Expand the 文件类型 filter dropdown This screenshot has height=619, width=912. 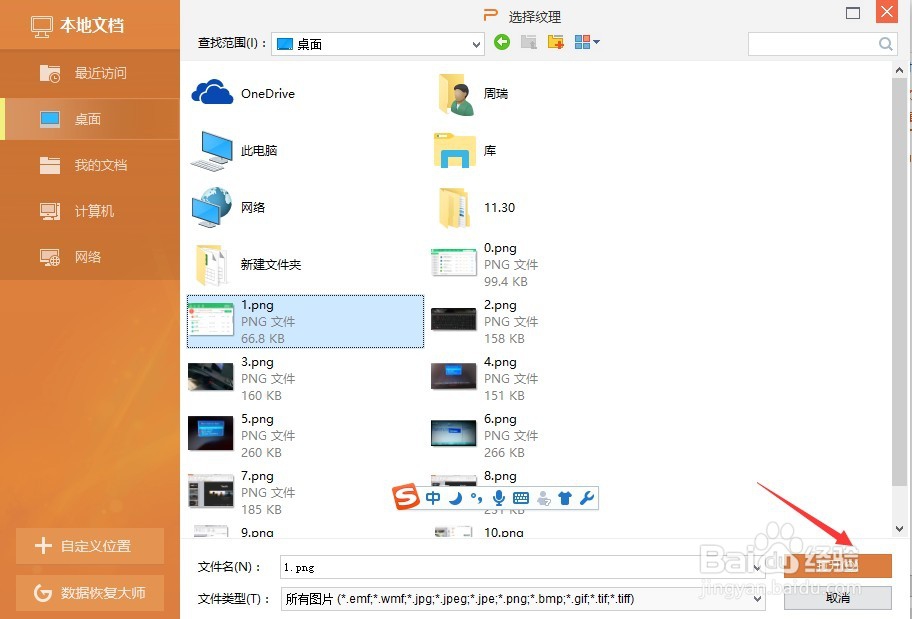tap(758, 599)
